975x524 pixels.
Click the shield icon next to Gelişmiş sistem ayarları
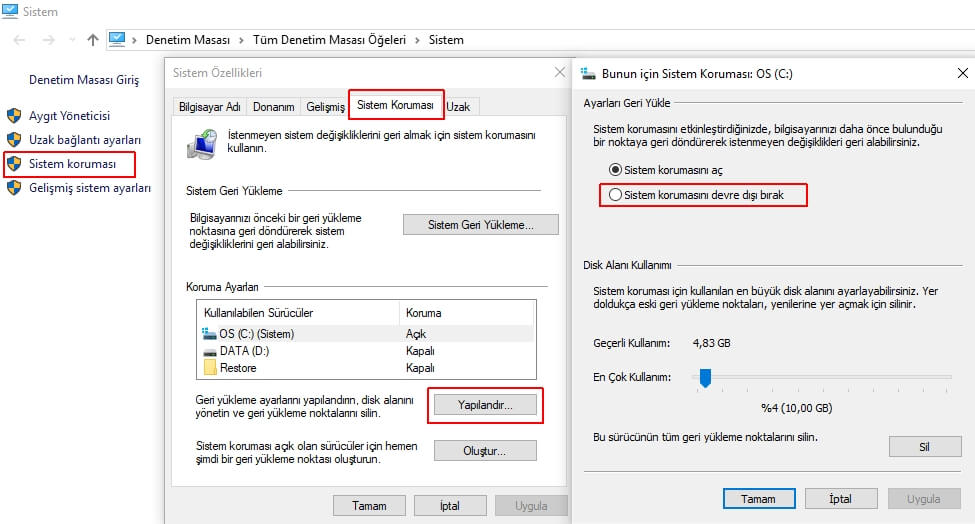(14, 188)
